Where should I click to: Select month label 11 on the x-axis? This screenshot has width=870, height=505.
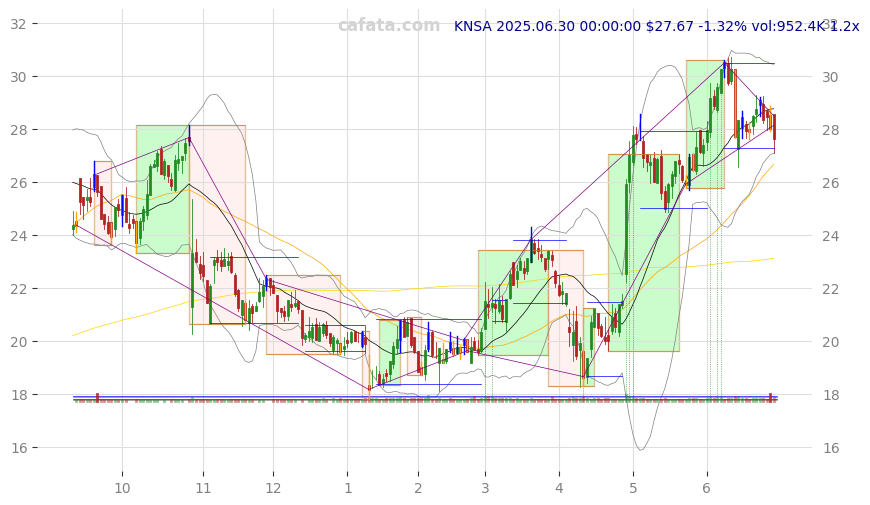pos(203,488)
